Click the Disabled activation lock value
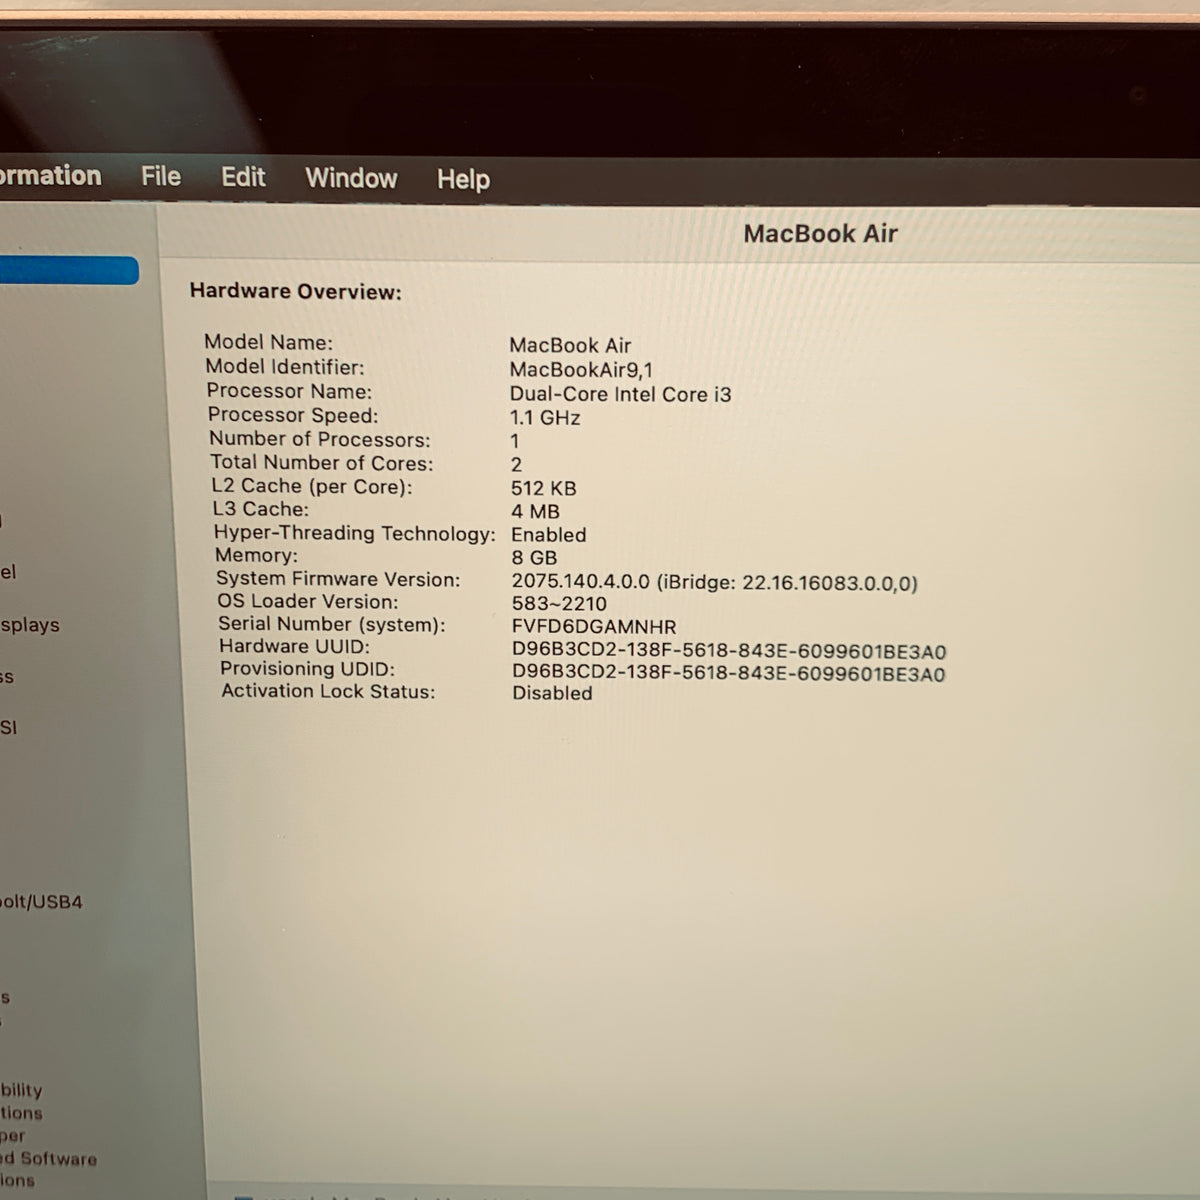This screenshot has height=1200, width=1200. tap(552, 693)
